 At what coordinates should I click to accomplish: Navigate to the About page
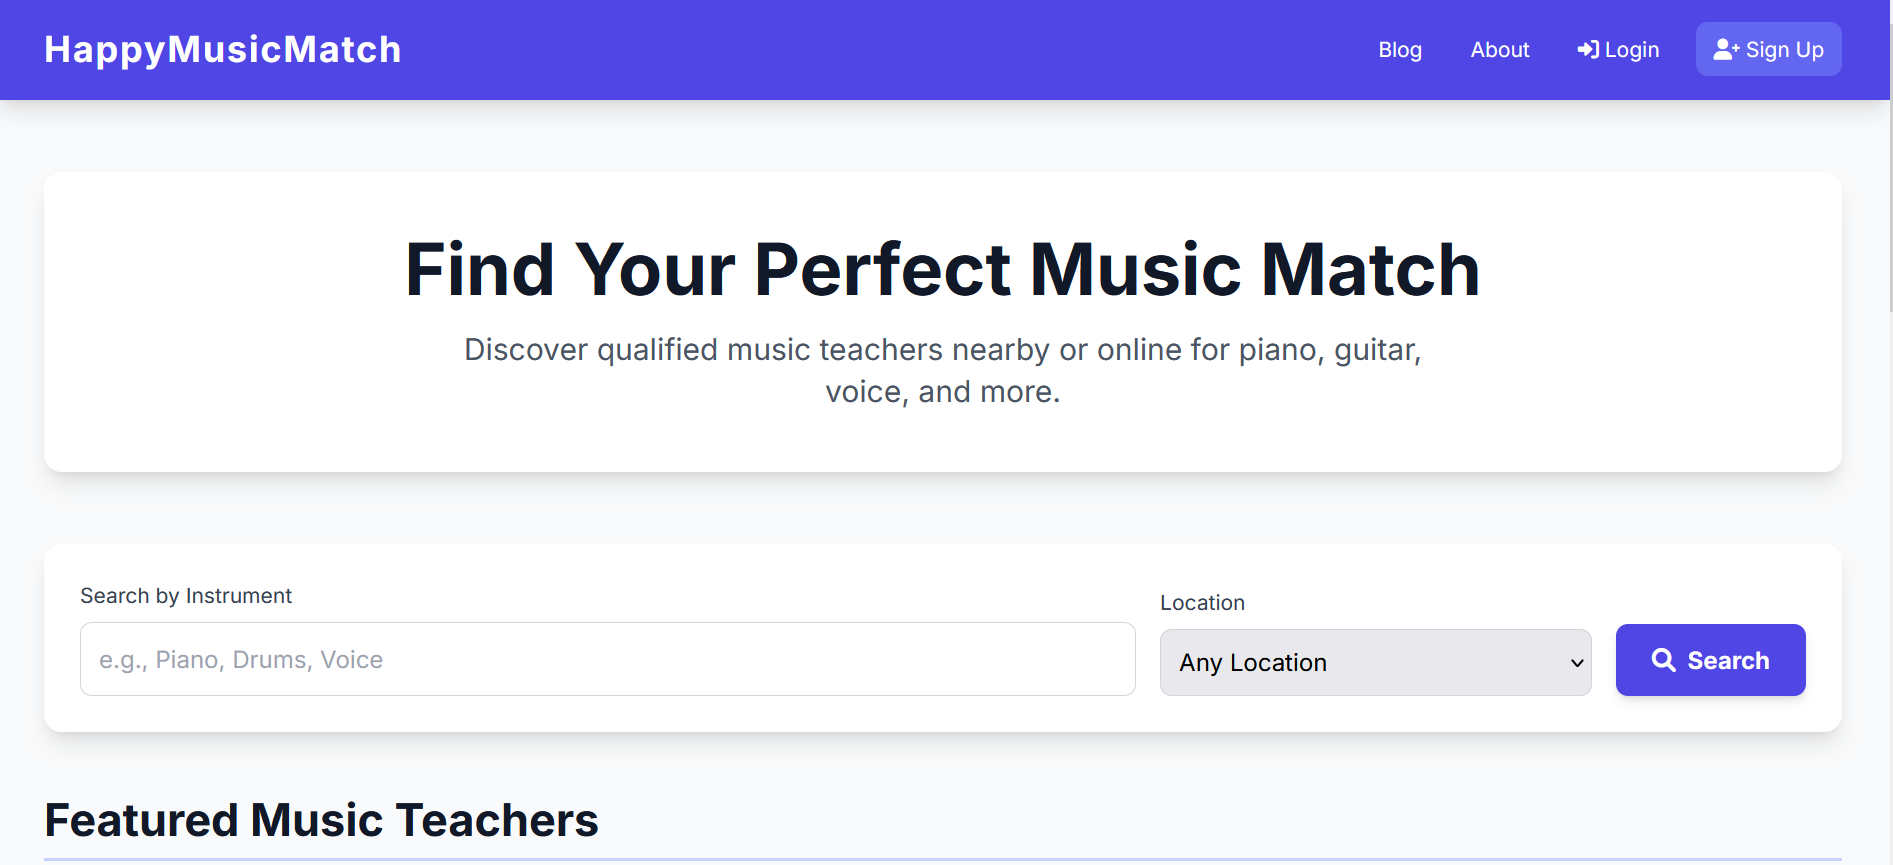pyautogui.click(x=1499, y=50)
